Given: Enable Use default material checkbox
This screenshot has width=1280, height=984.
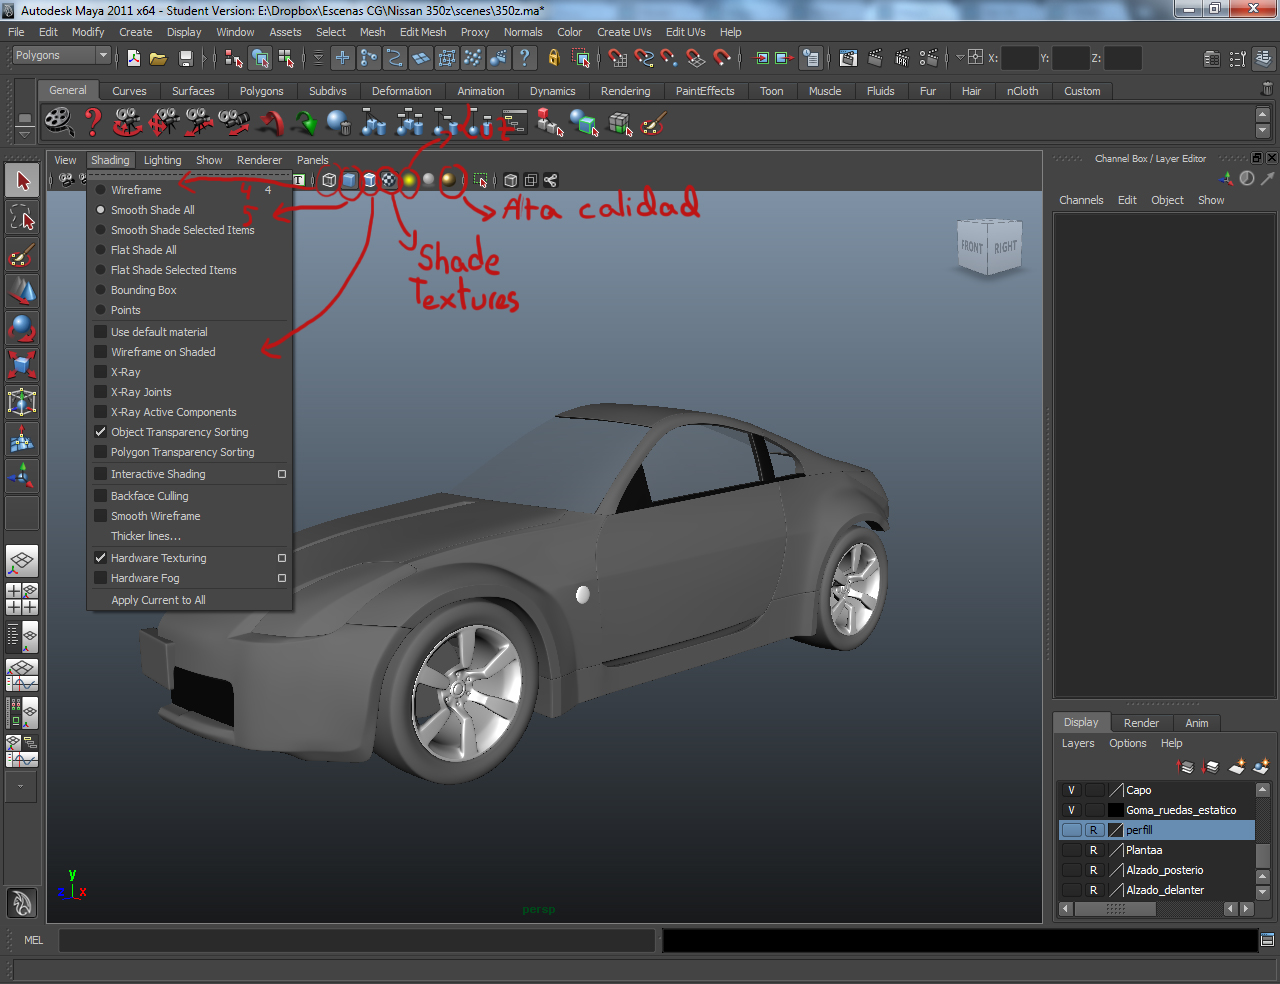Looking at the screenshot, I should [100, 332].
